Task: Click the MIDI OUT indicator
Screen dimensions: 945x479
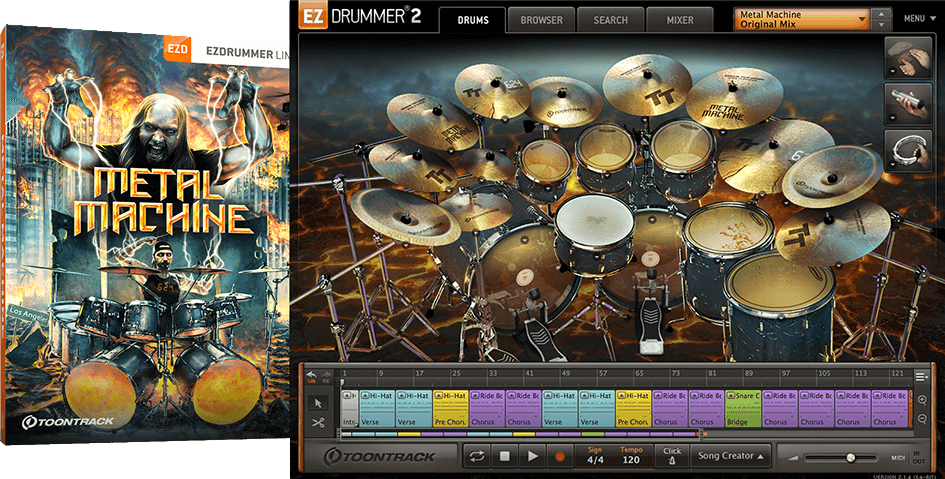Action: [918, 462]
